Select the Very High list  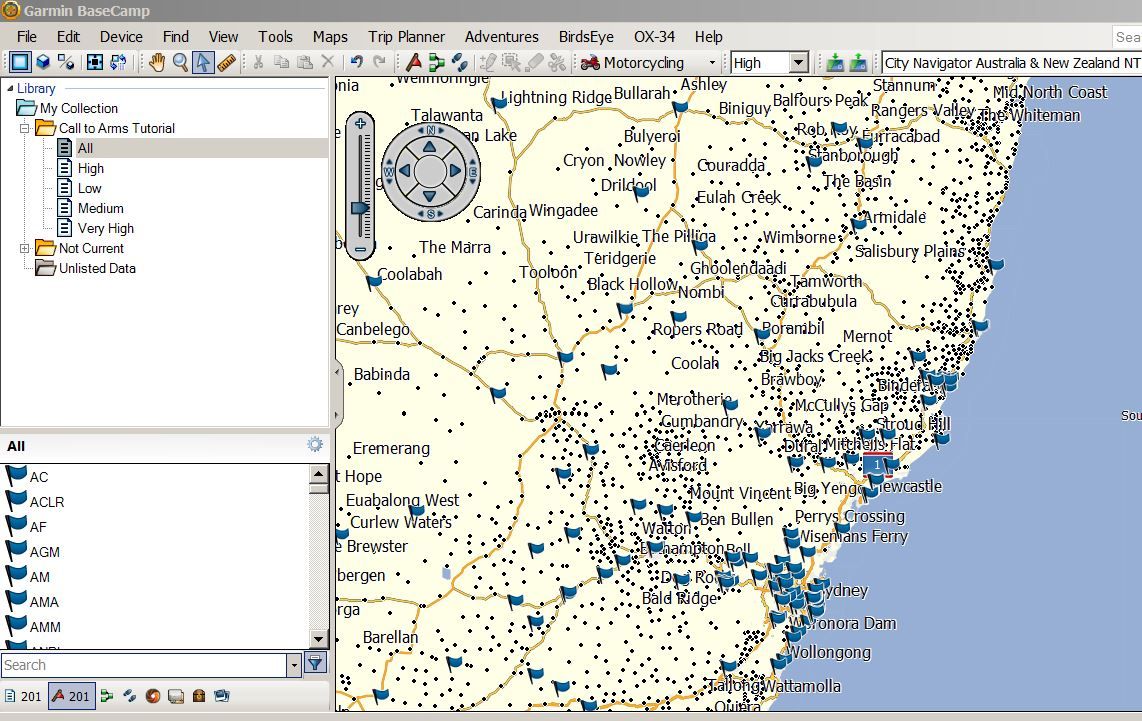(106, 229)
